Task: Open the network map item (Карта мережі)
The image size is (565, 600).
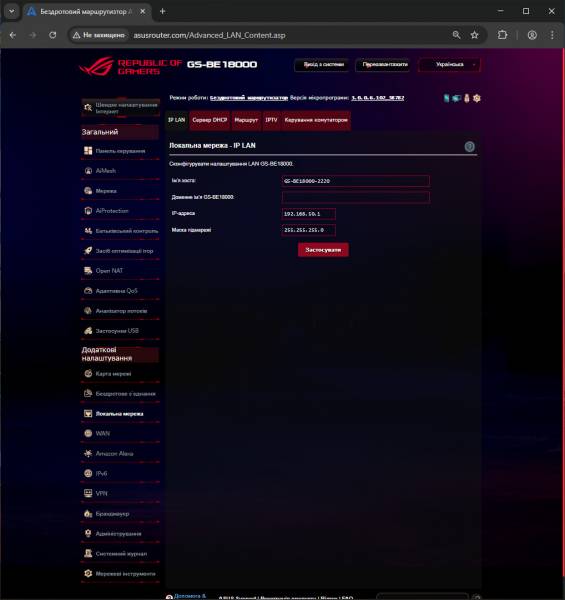Action: point(120,373)
